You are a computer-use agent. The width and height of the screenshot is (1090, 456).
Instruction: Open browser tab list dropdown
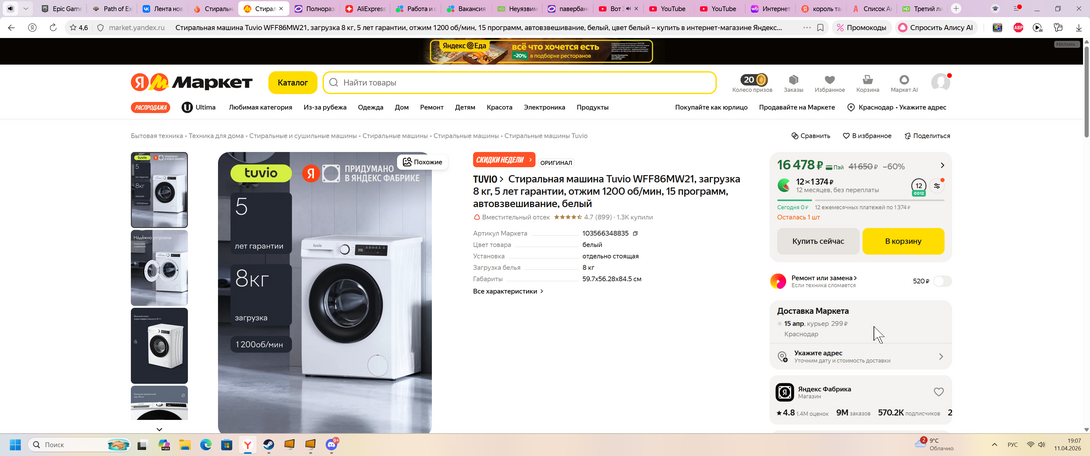(x=26, y=8)
